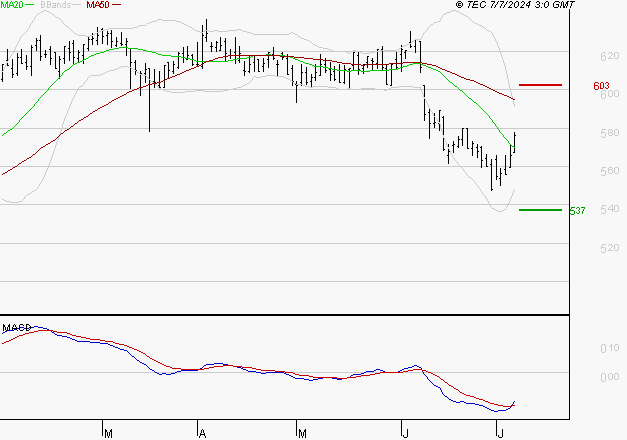Click the 540 price axis label
This screenshot has width=627, height=440.
610,209
